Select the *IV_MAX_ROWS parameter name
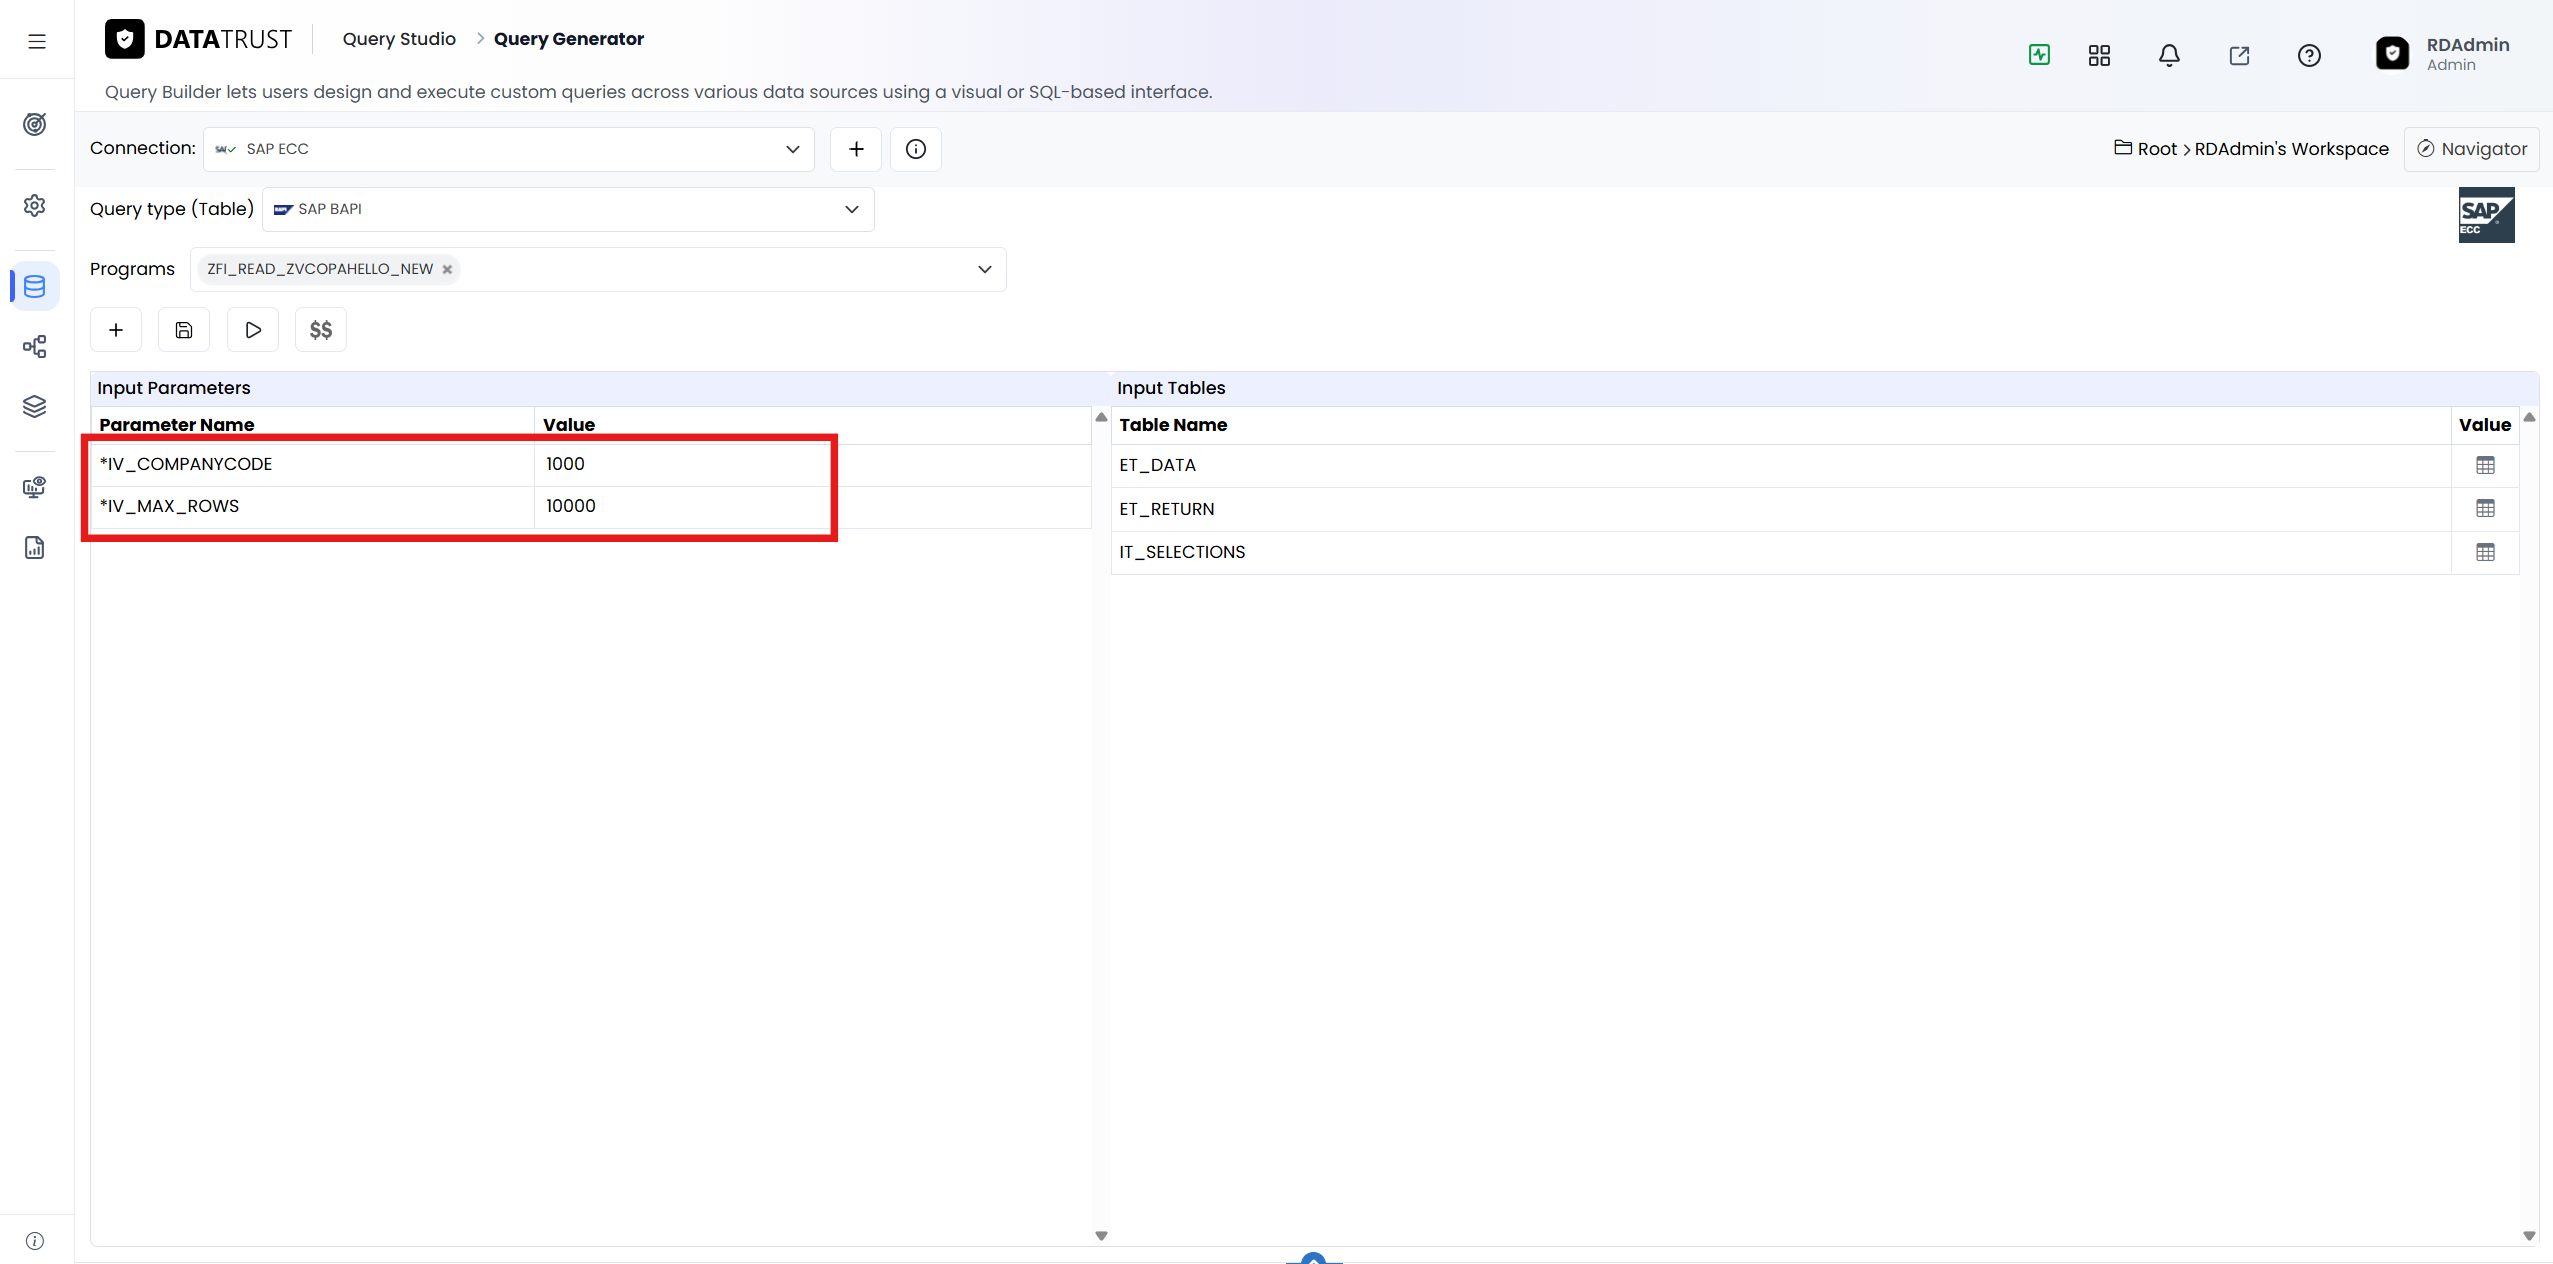2553x1264 pixels. point(169,506)
